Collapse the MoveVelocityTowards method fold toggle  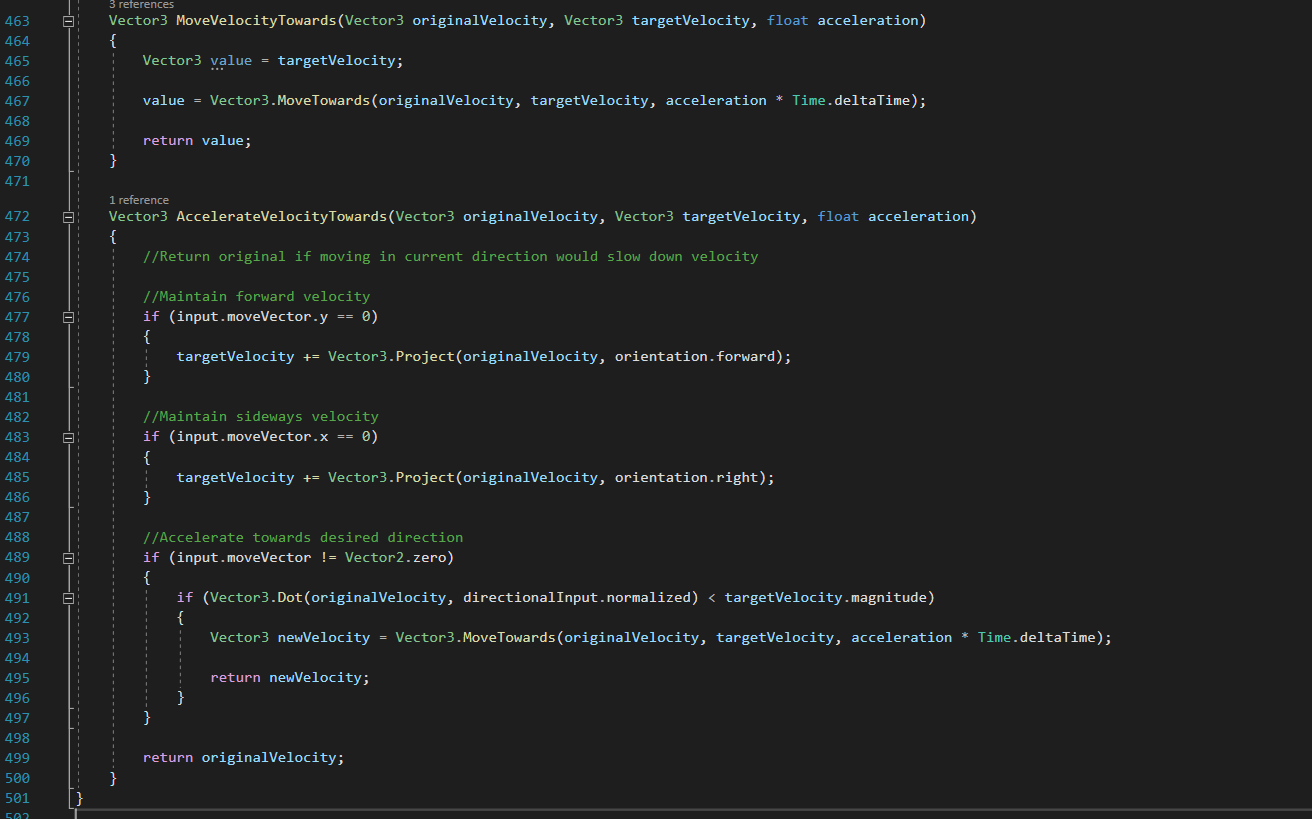coord(68,21)
